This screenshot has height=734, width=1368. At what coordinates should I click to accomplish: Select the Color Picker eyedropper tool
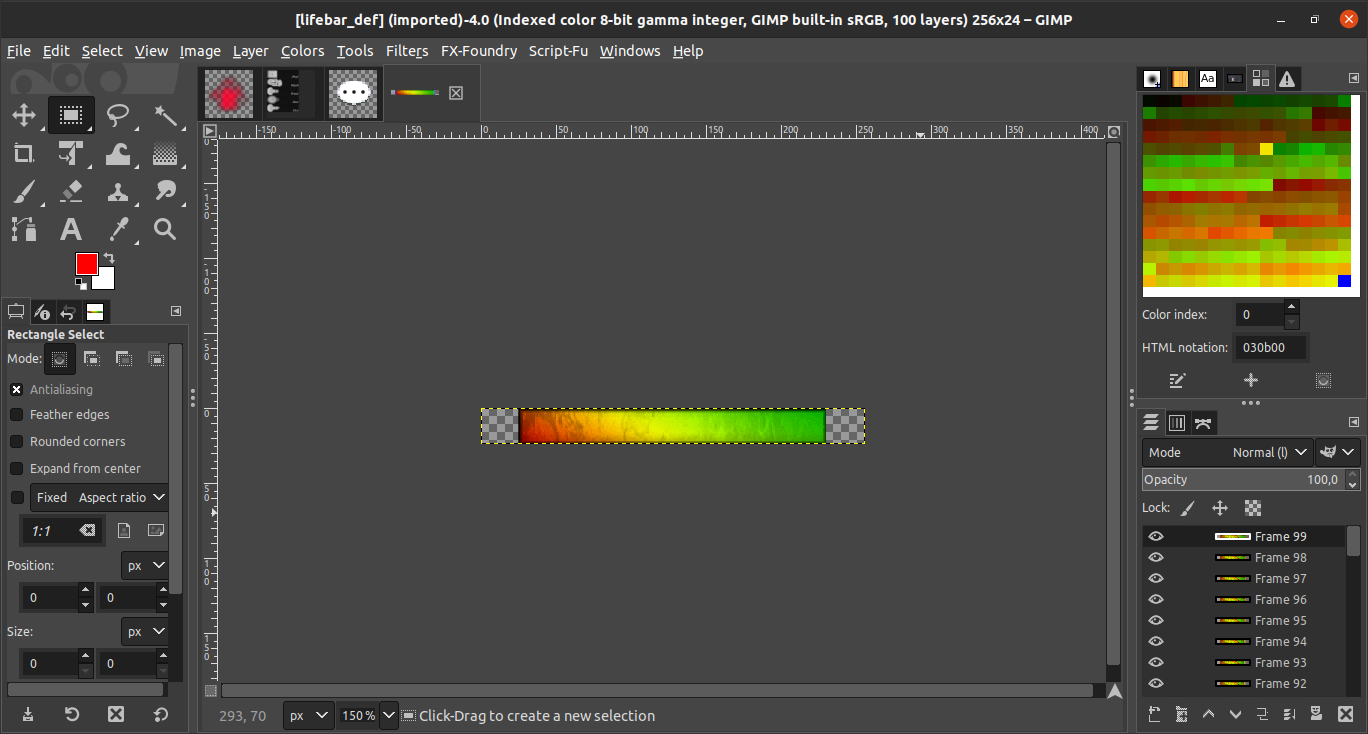click(118, 229)
